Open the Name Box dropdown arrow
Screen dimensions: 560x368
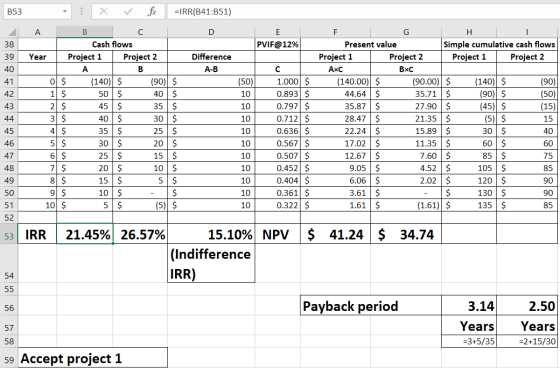[x=65, y=11]
